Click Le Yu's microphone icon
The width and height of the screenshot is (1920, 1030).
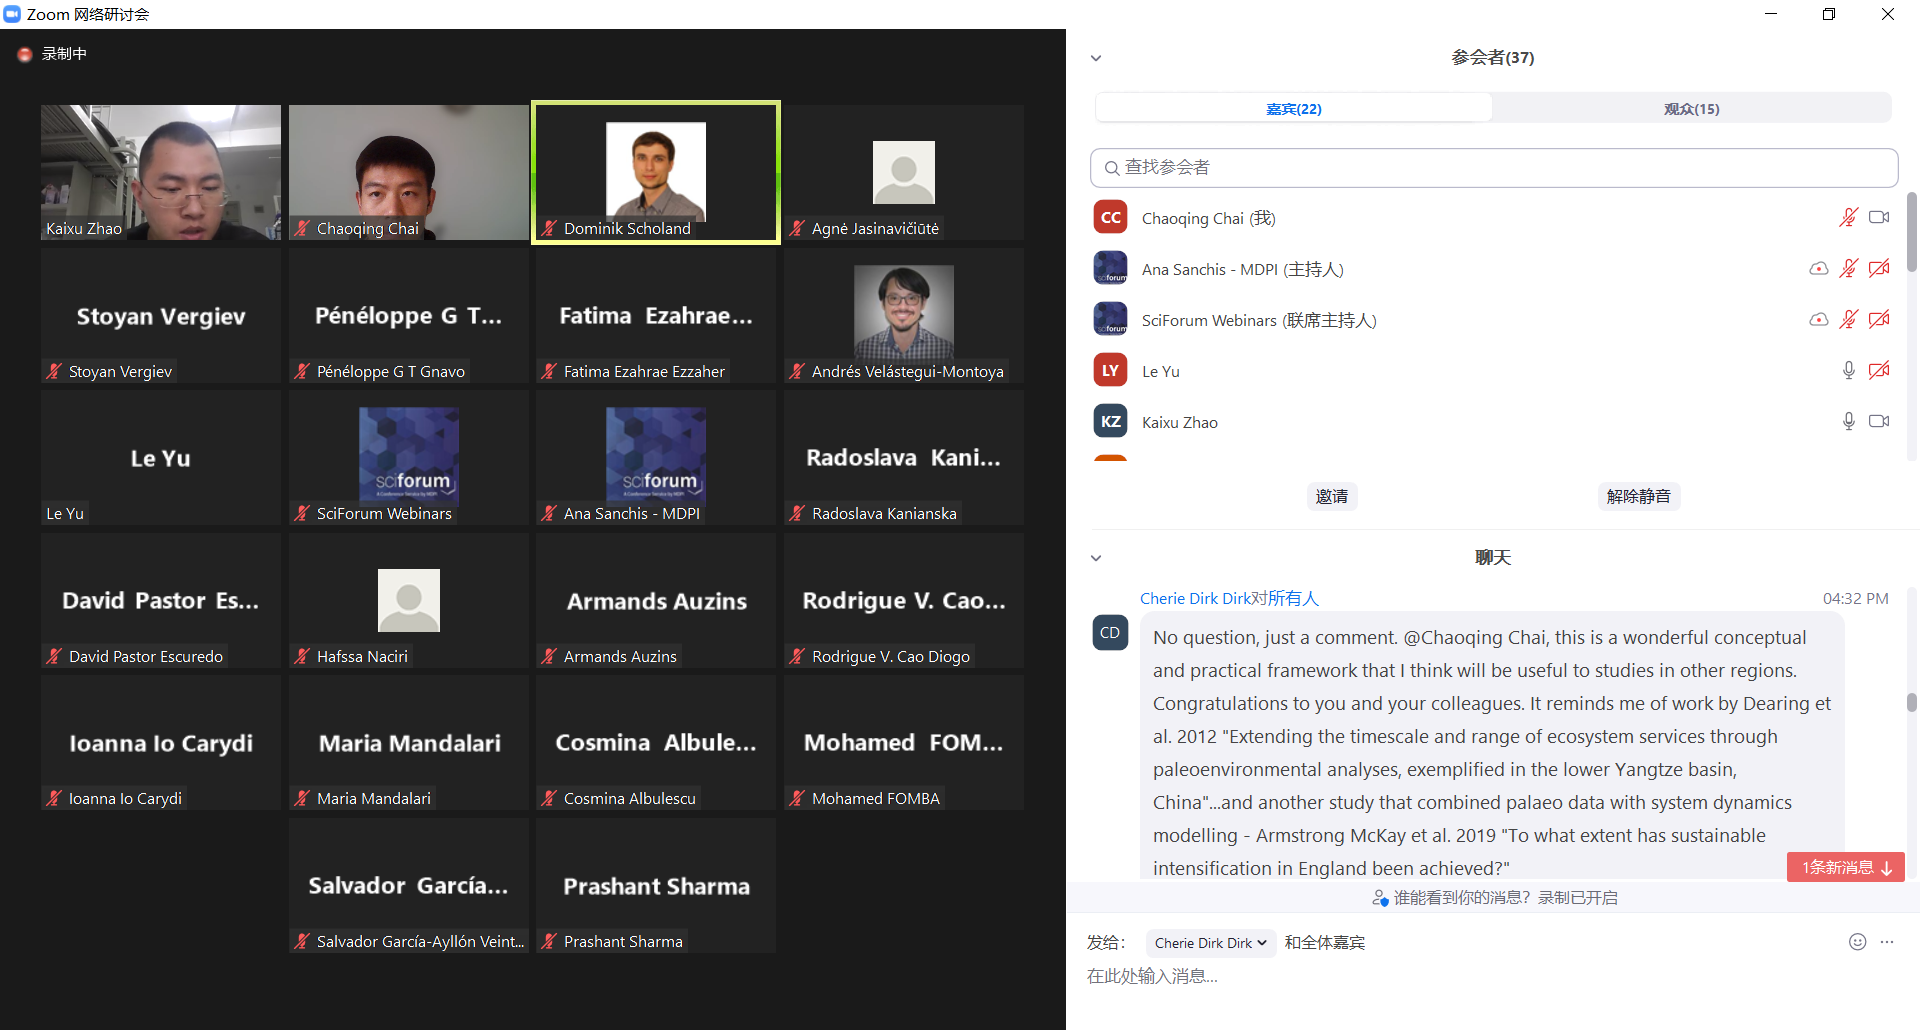(x=1848, y=370)
